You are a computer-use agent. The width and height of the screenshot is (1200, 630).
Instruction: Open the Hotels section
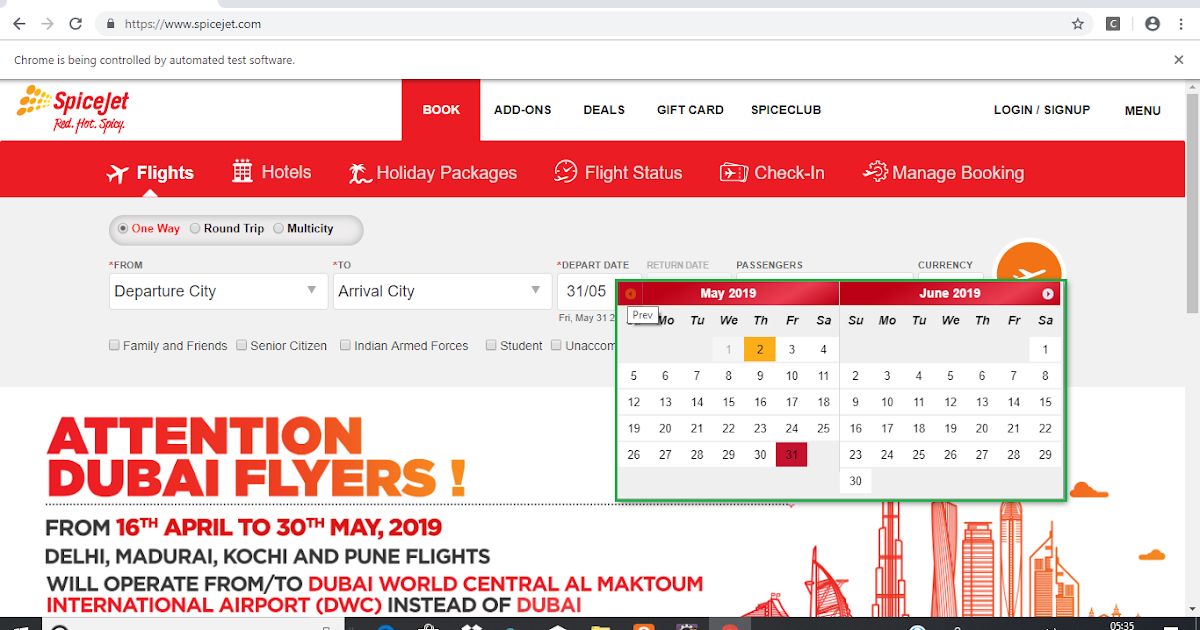(x=272, y=172)
